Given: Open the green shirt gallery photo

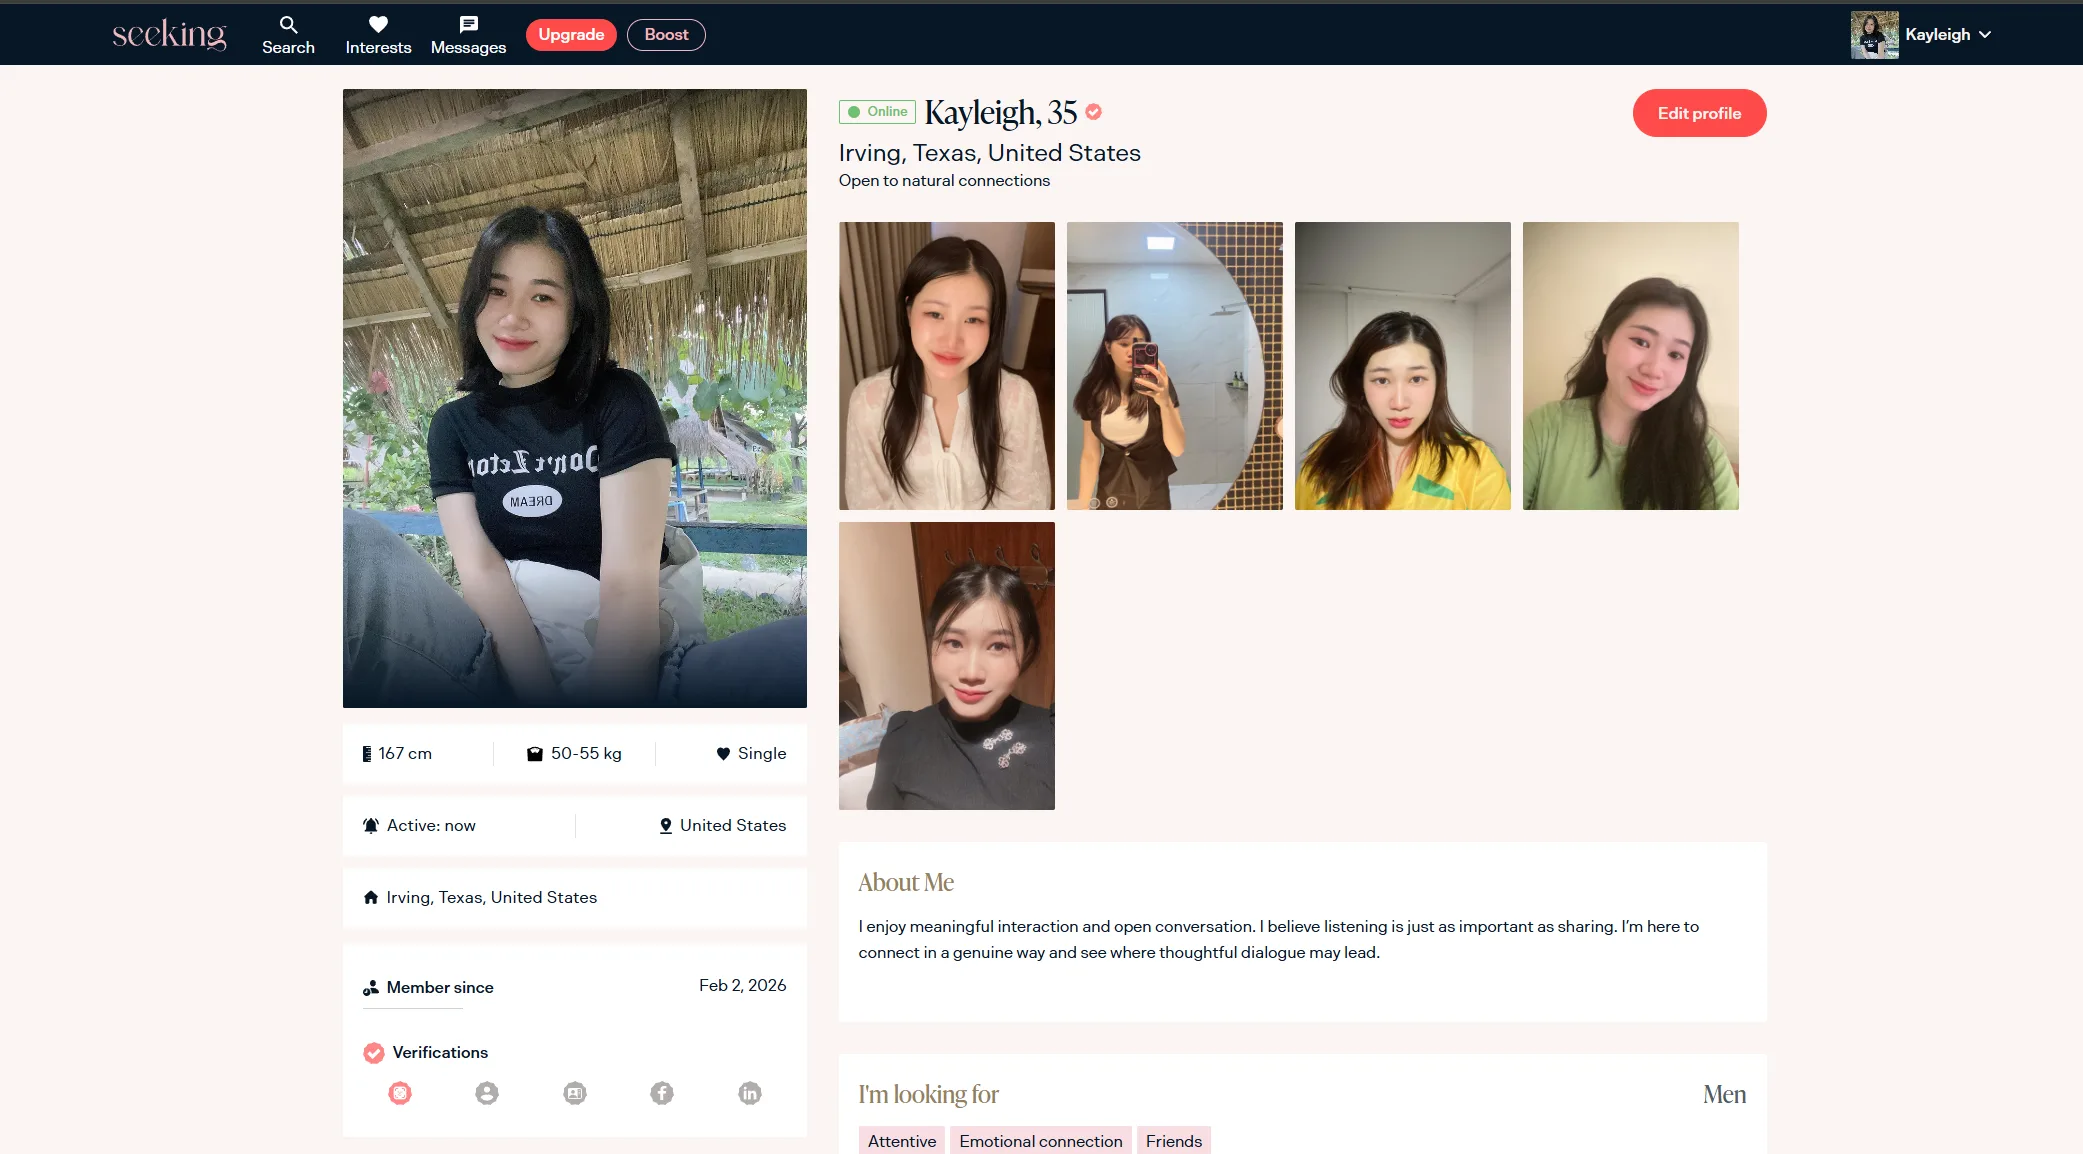Looking at the screenshot, I should pyautogui.click(x=1631, y=366).
